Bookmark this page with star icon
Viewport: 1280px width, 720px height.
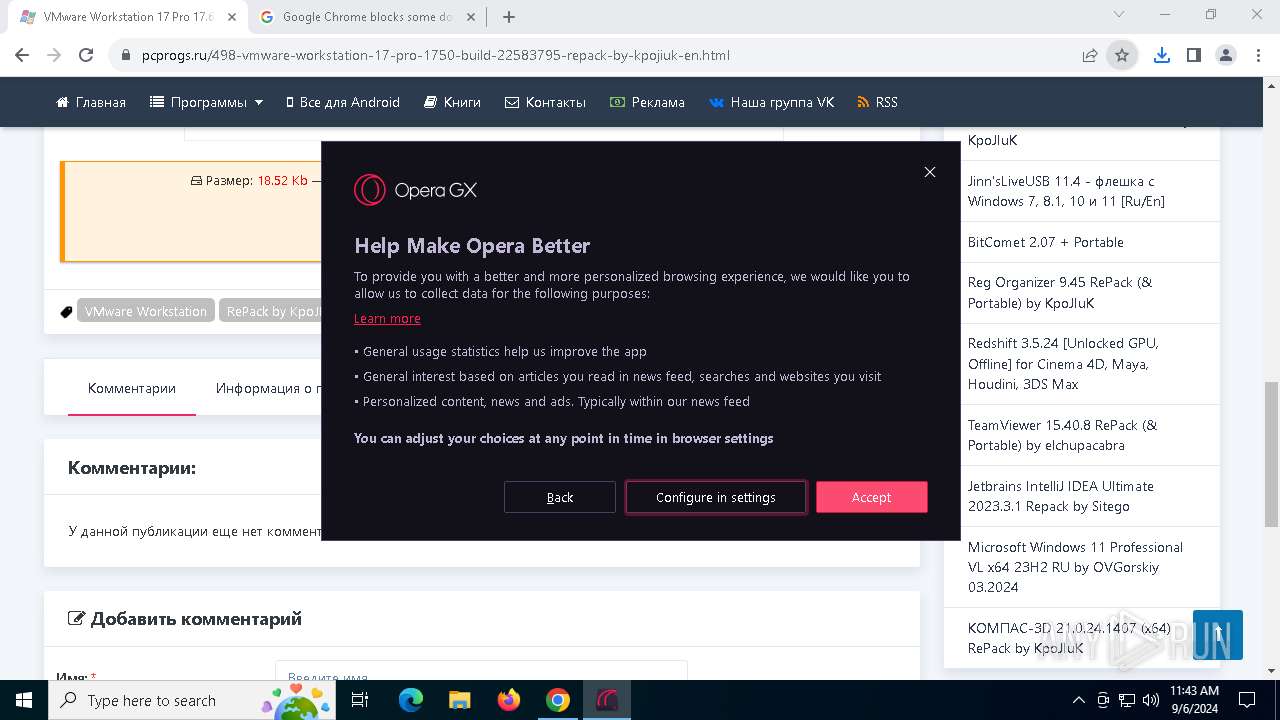coord(1122,55)
